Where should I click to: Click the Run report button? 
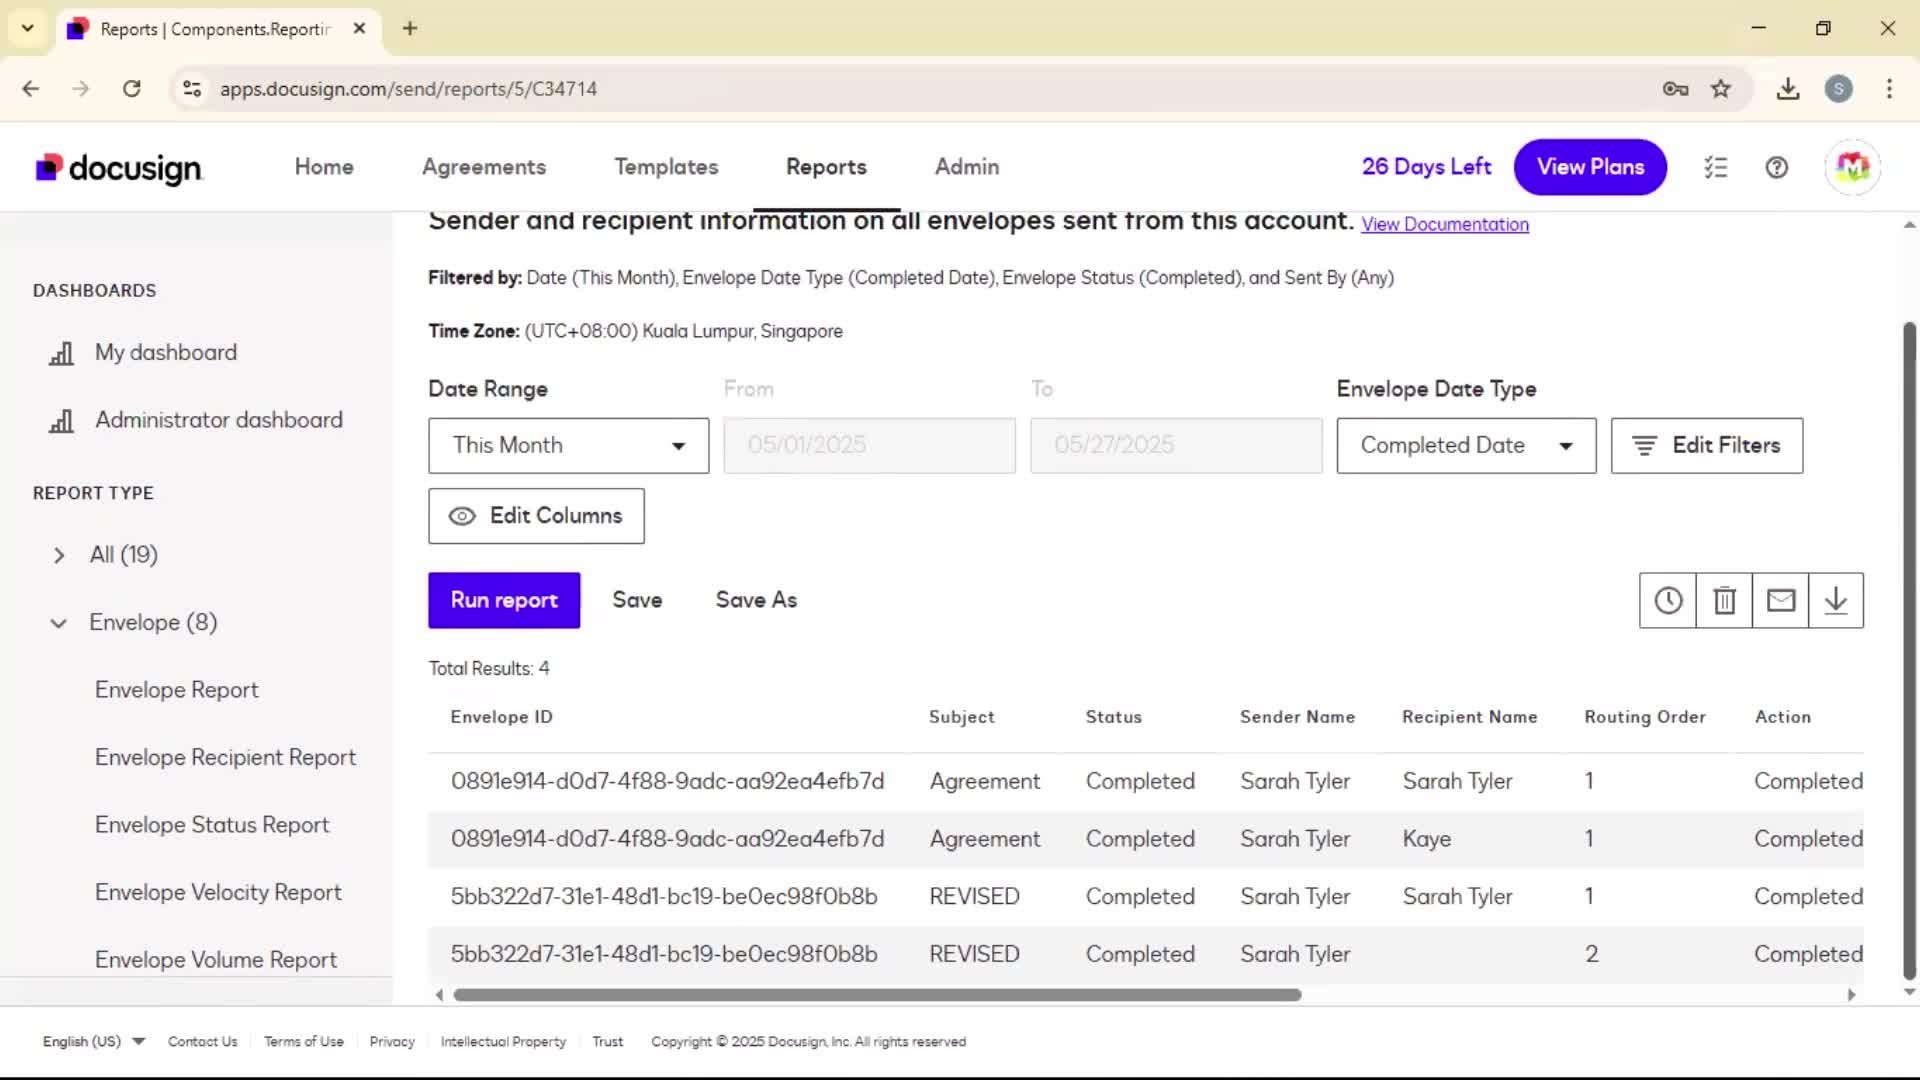click(x=504, y=600)
